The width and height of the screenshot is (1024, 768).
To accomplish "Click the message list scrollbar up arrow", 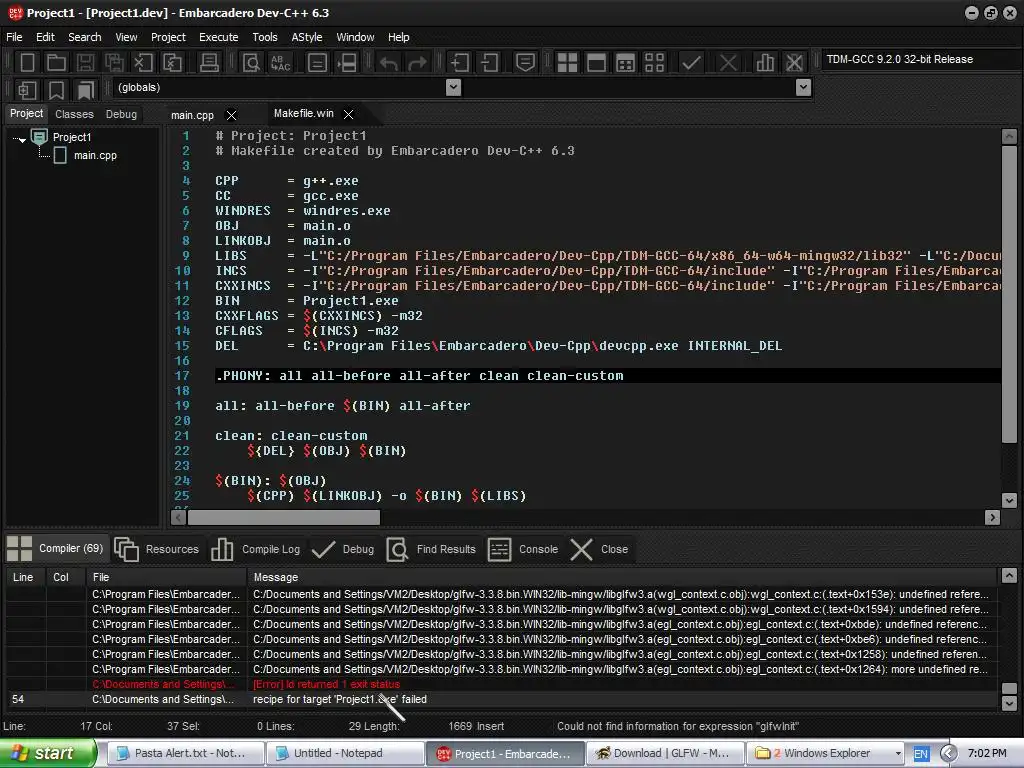I will click(x=1009, y=575).
